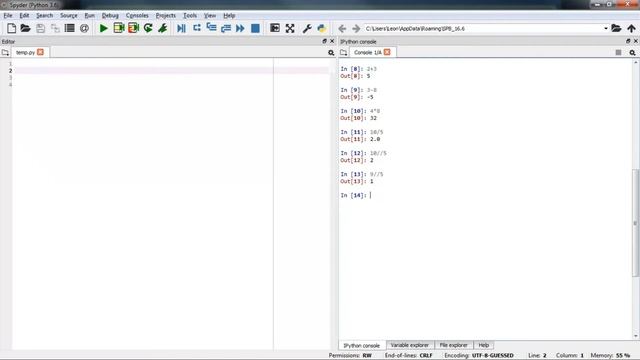Switch to the Variable explorer tab
This screenshot has width=640, height=360.
[410, 345]
